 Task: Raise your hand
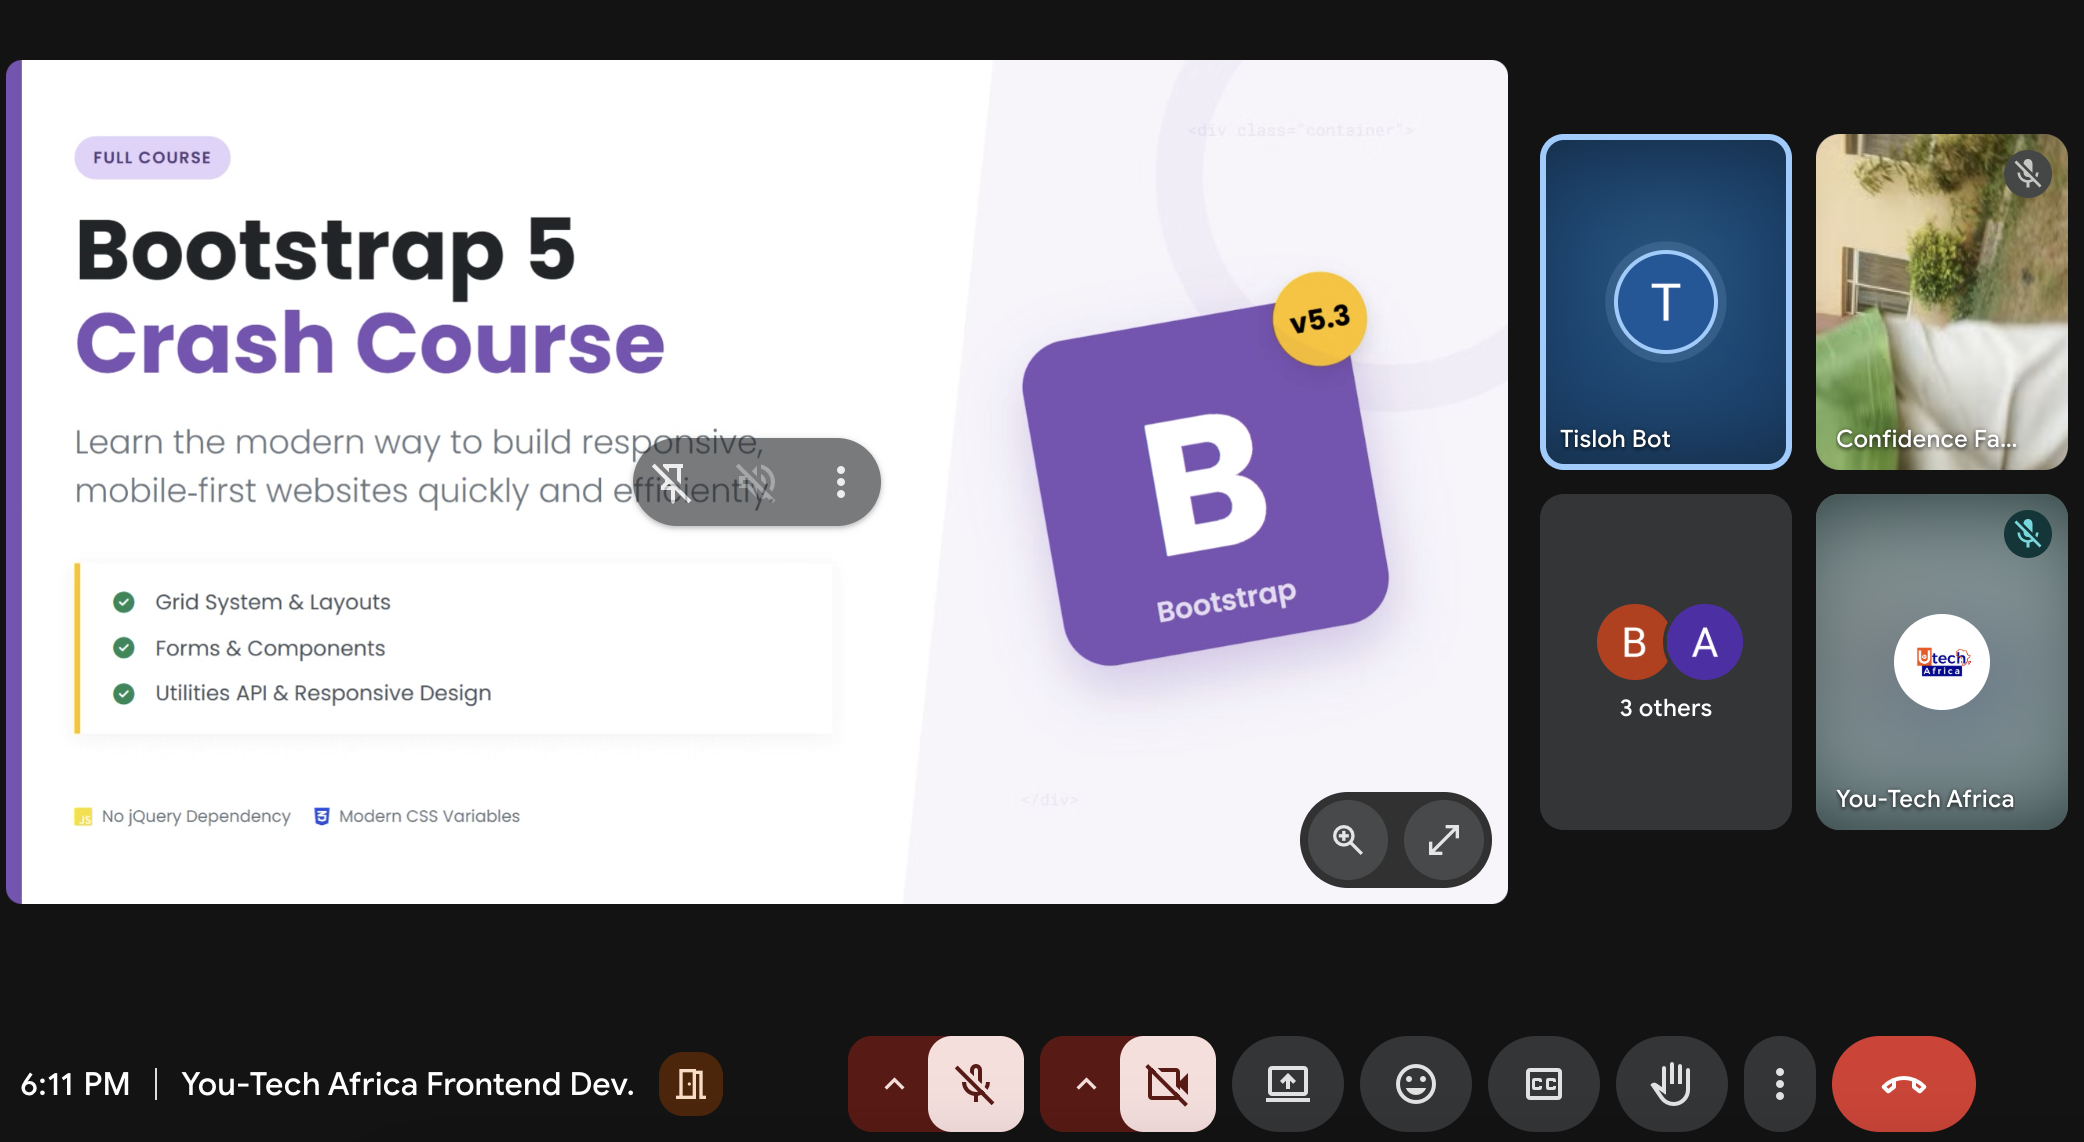(1671, 1084)
